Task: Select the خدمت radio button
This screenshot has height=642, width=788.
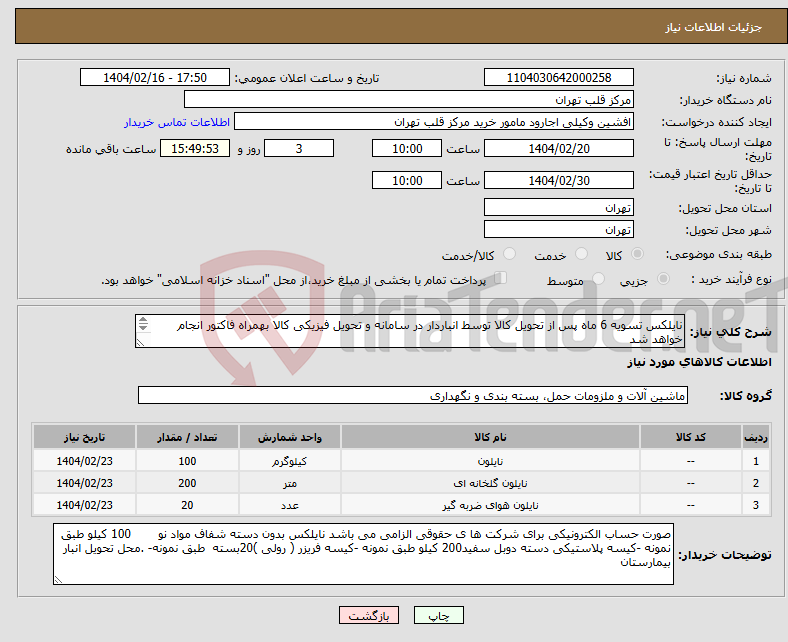Action: pos(581,254)
